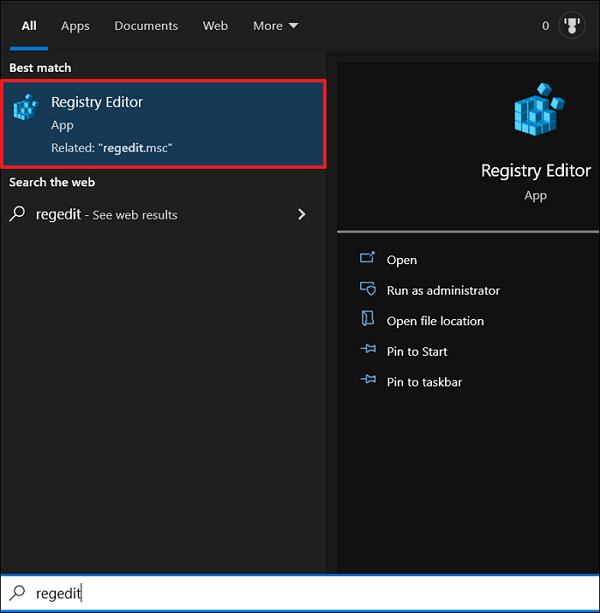The width and height of the screenshot is (600, 613).
Task: Click the Open file location folder icon
Action: click(x=367, y=319)
